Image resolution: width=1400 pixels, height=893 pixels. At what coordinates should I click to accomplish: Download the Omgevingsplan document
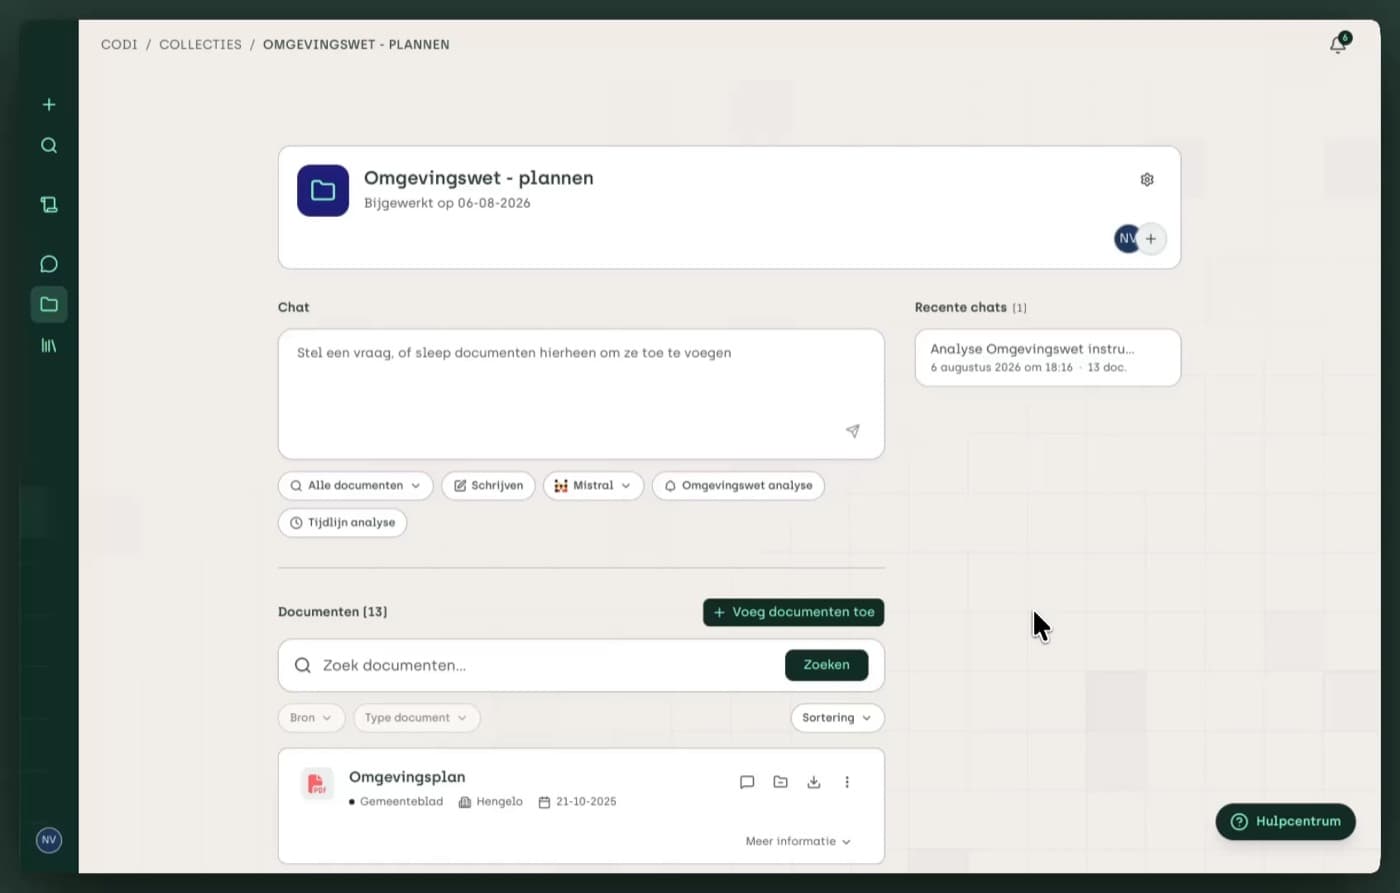tap(814, 782)
